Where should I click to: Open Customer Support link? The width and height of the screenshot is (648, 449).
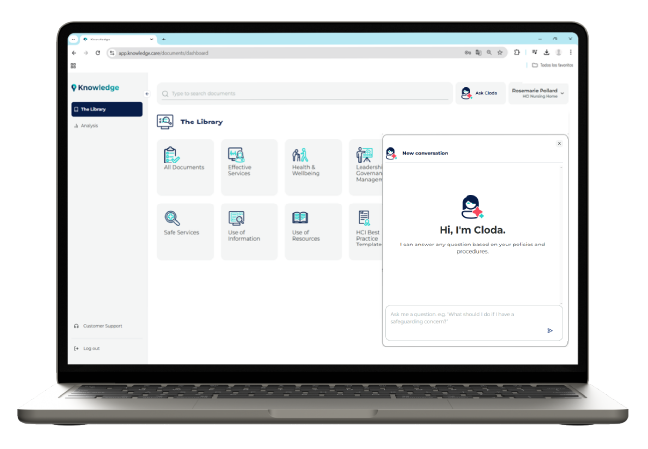101,326
